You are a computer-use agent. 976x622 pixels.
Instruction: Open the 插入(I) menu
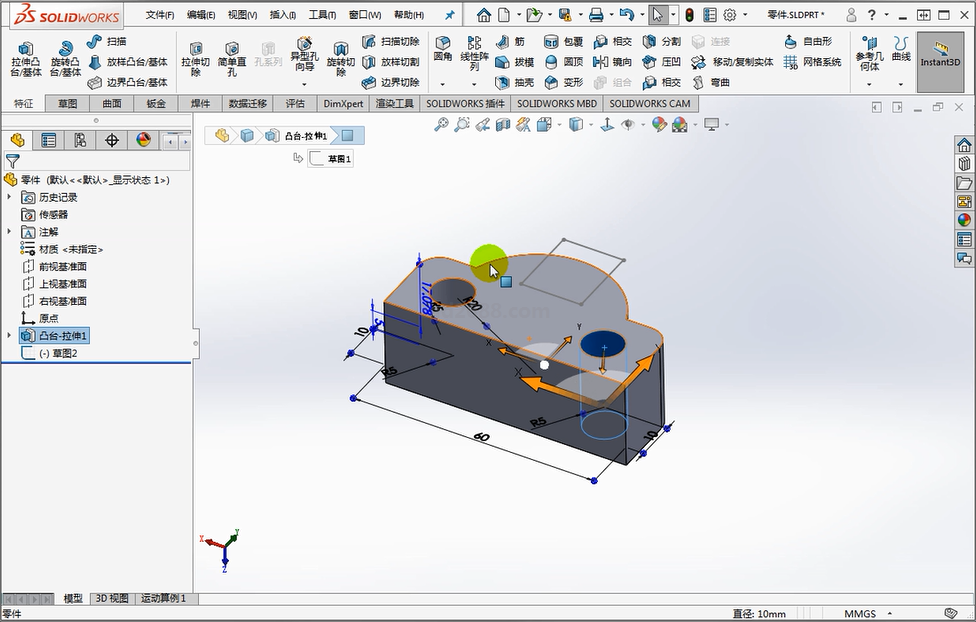(x=283, y=15)
